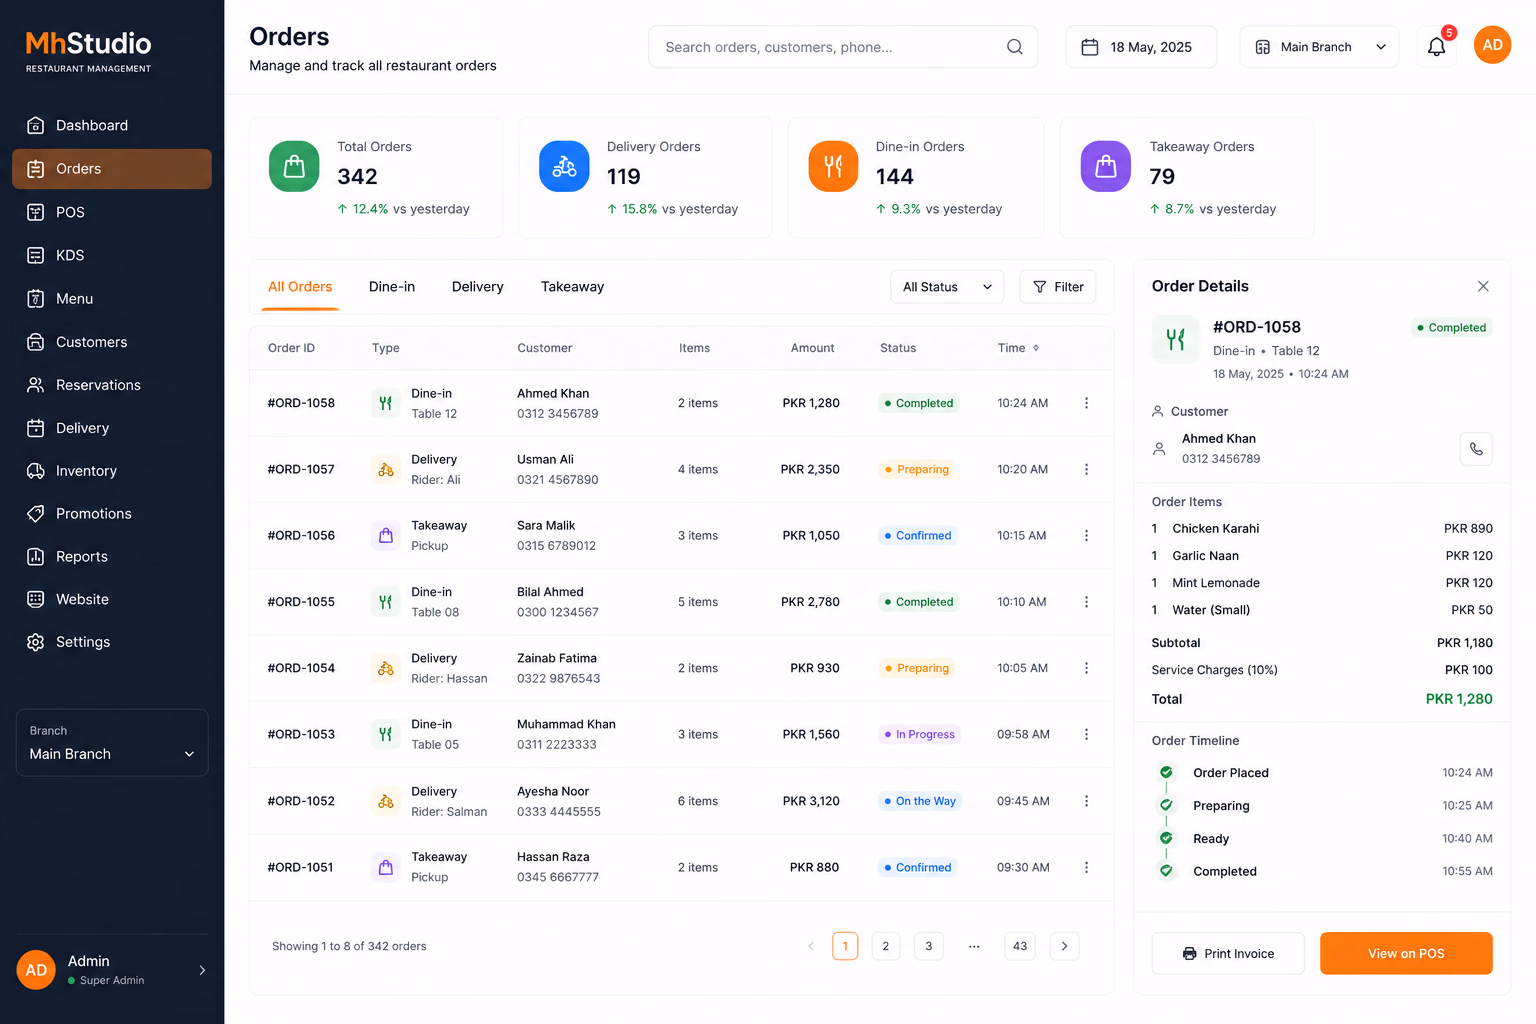This screenshot has height=1024, width=1536.
Task: Select order row #ORD-1055
Action: click(681, 602)
